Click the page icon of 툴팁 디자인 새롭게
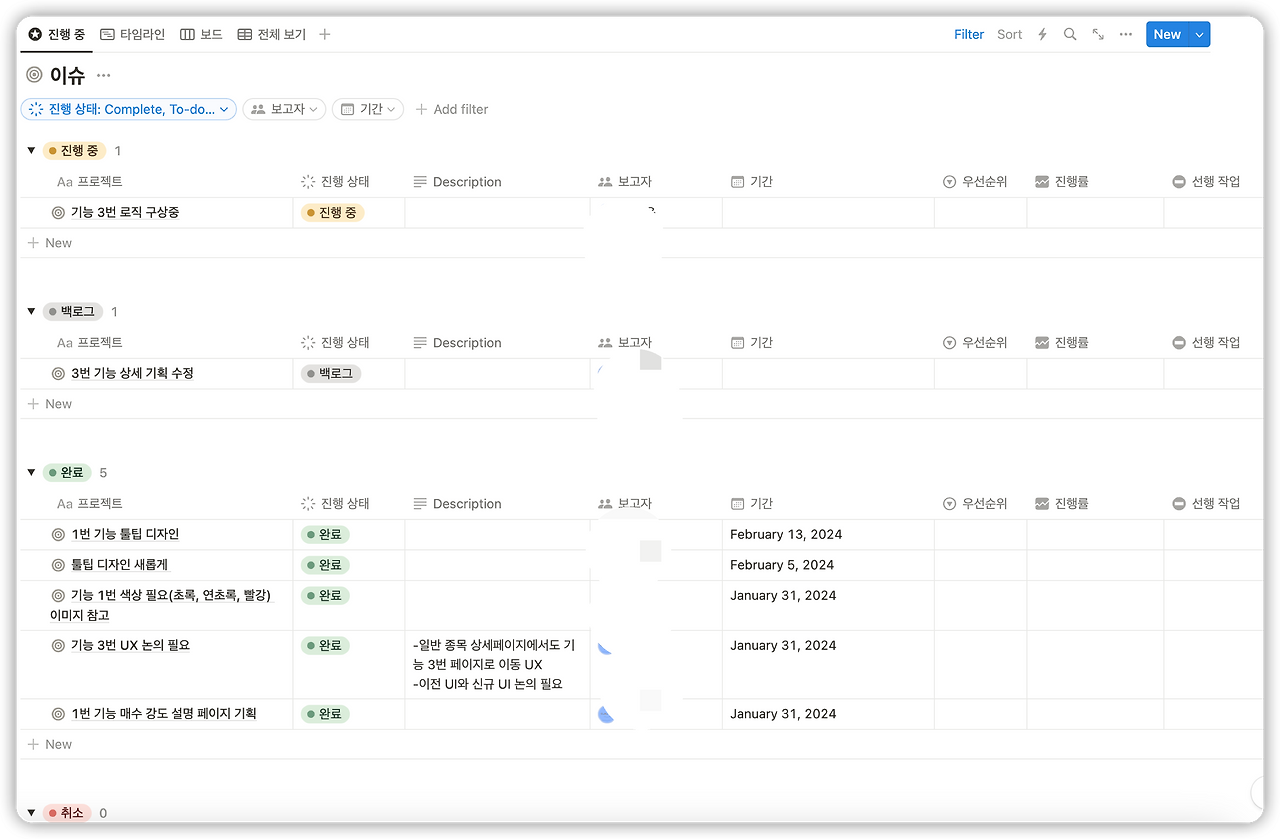The image size is (1280, 839). coord(58,565)
